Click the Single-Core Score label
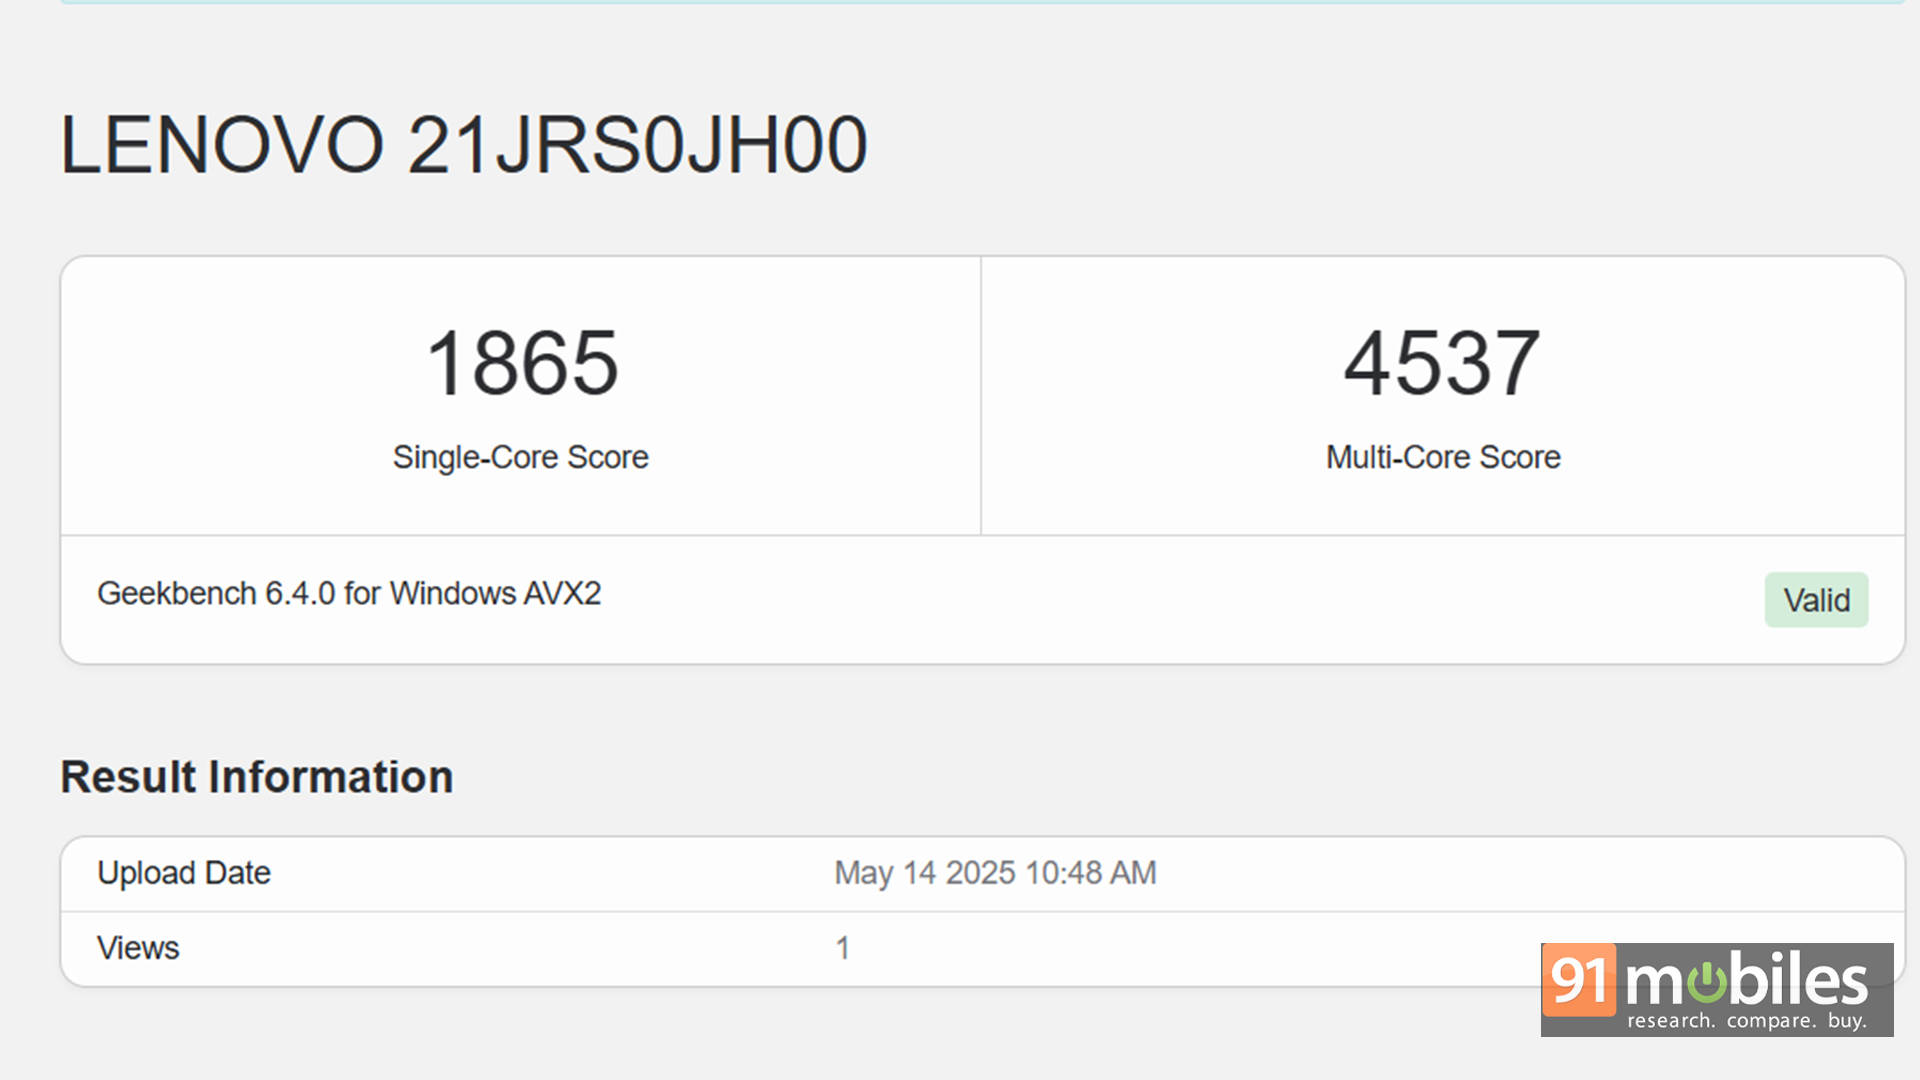The width and height of the screenshot is (1920, 1080). point(520,457)
